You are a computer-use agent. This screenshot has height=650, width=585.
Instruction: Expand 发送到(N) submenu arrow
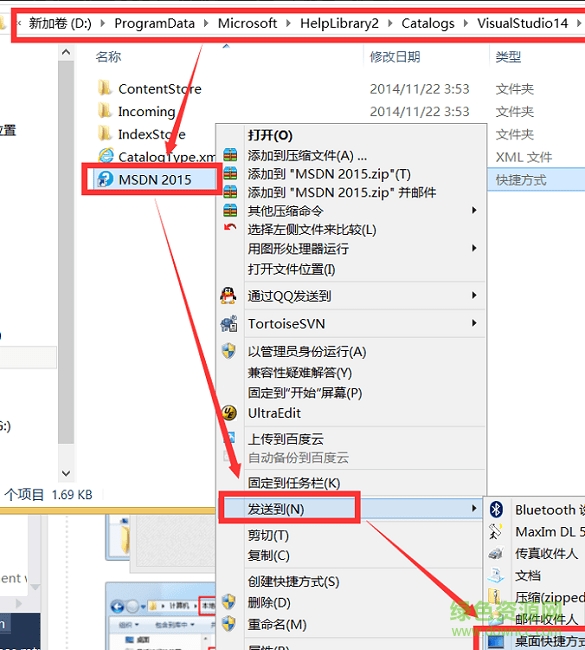coord(474,508)
